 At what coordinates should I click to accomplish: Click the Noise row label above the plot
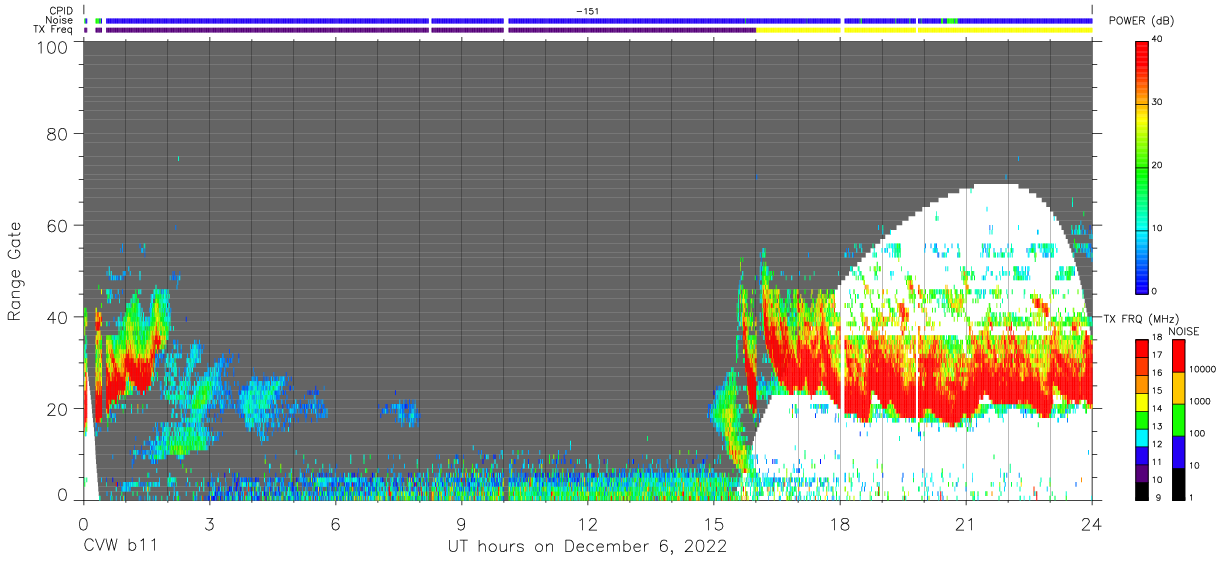[59, 20]
